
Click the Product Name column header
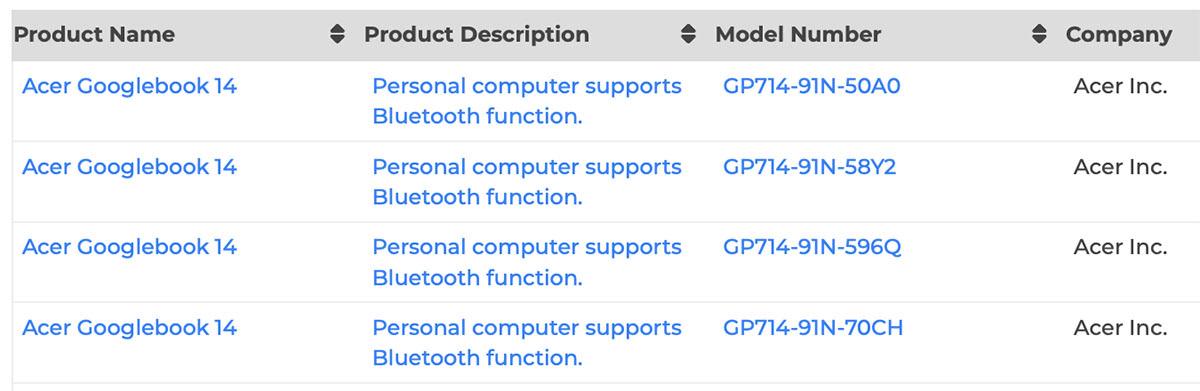pyautogui.click(x=94, y=35)
